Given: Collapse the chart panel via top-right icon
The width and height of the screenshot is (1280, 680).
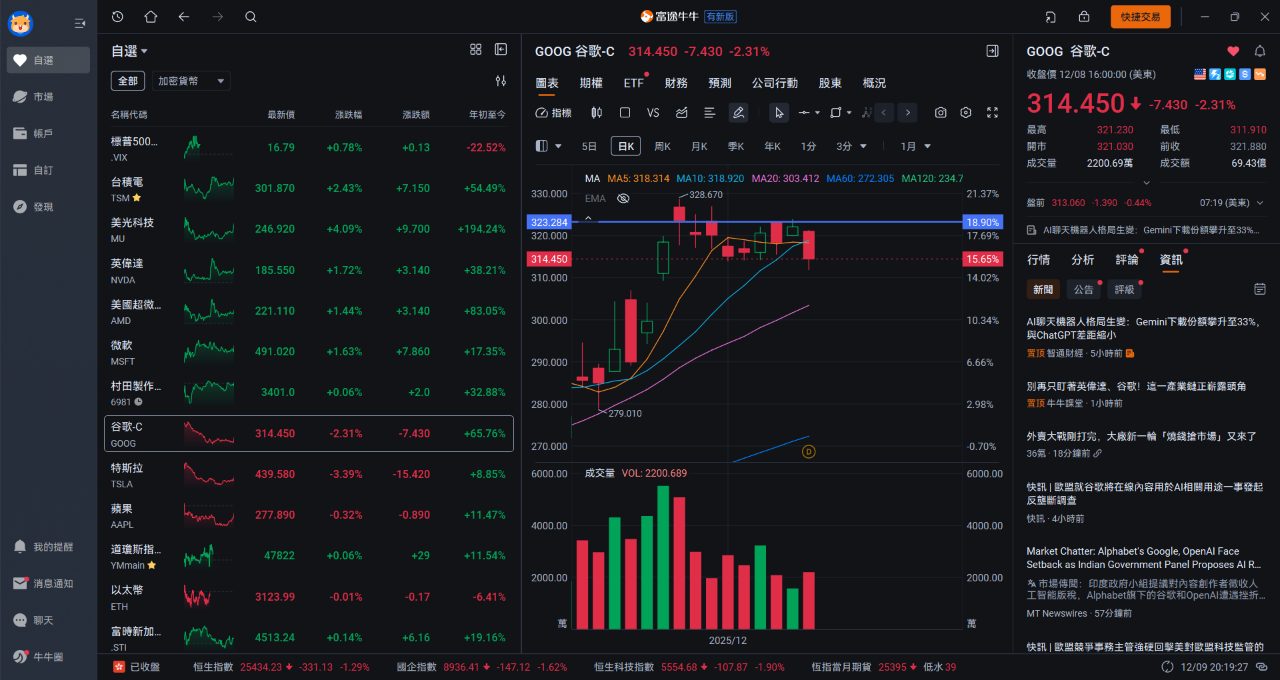Looking at the screenshot, I should click(x=992, y=51).
